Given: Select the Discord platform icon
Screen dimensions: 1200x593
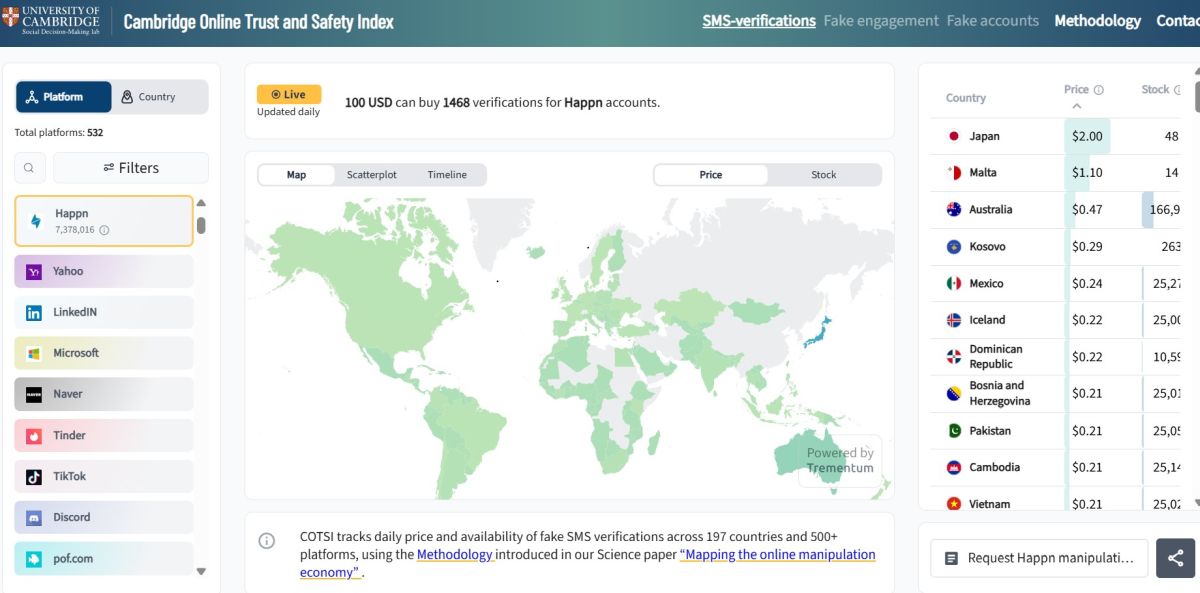Looking at the screenshot, I should 34,517.
